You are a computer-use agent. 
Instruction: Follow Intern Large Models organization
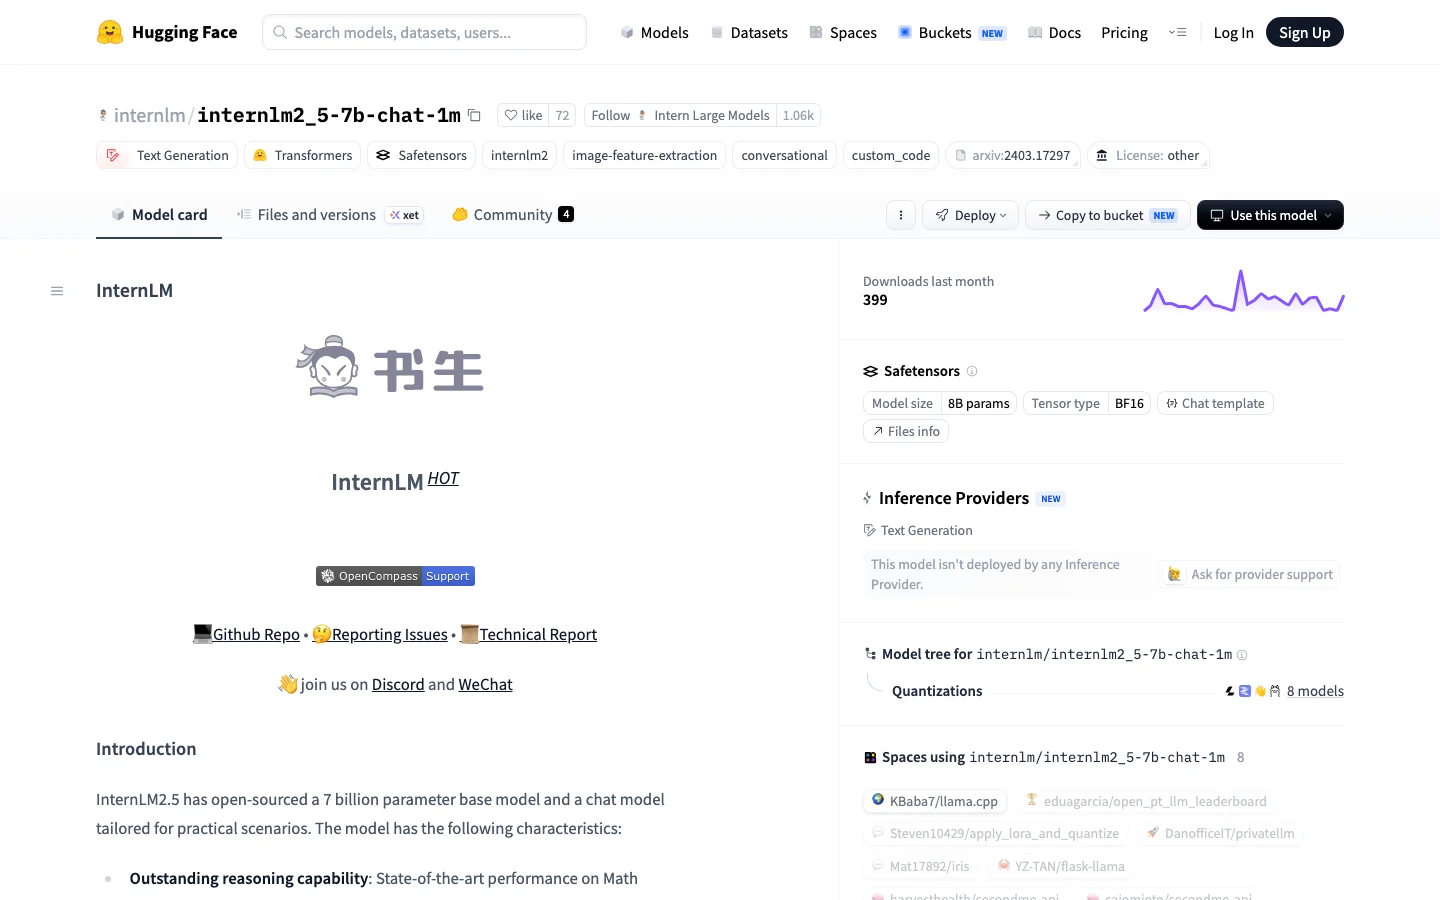coord(681,115)
